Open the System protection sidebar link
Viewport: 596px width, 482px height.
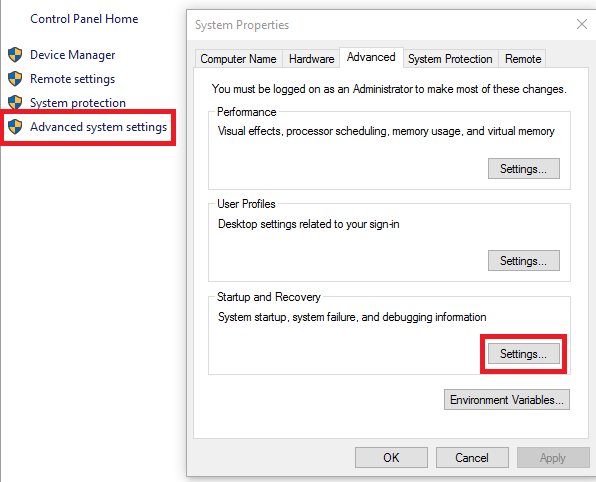point(78,103)
